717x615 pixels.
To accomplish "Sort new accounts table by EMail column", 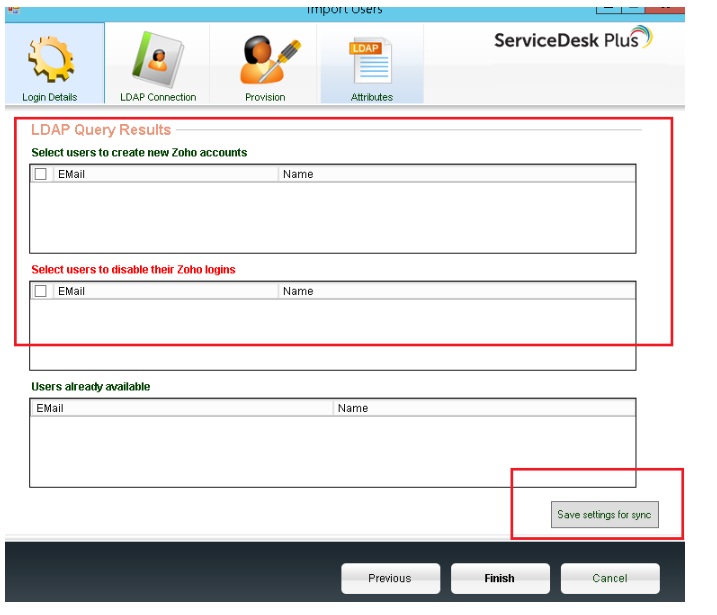I will click(x=165, y=174).
